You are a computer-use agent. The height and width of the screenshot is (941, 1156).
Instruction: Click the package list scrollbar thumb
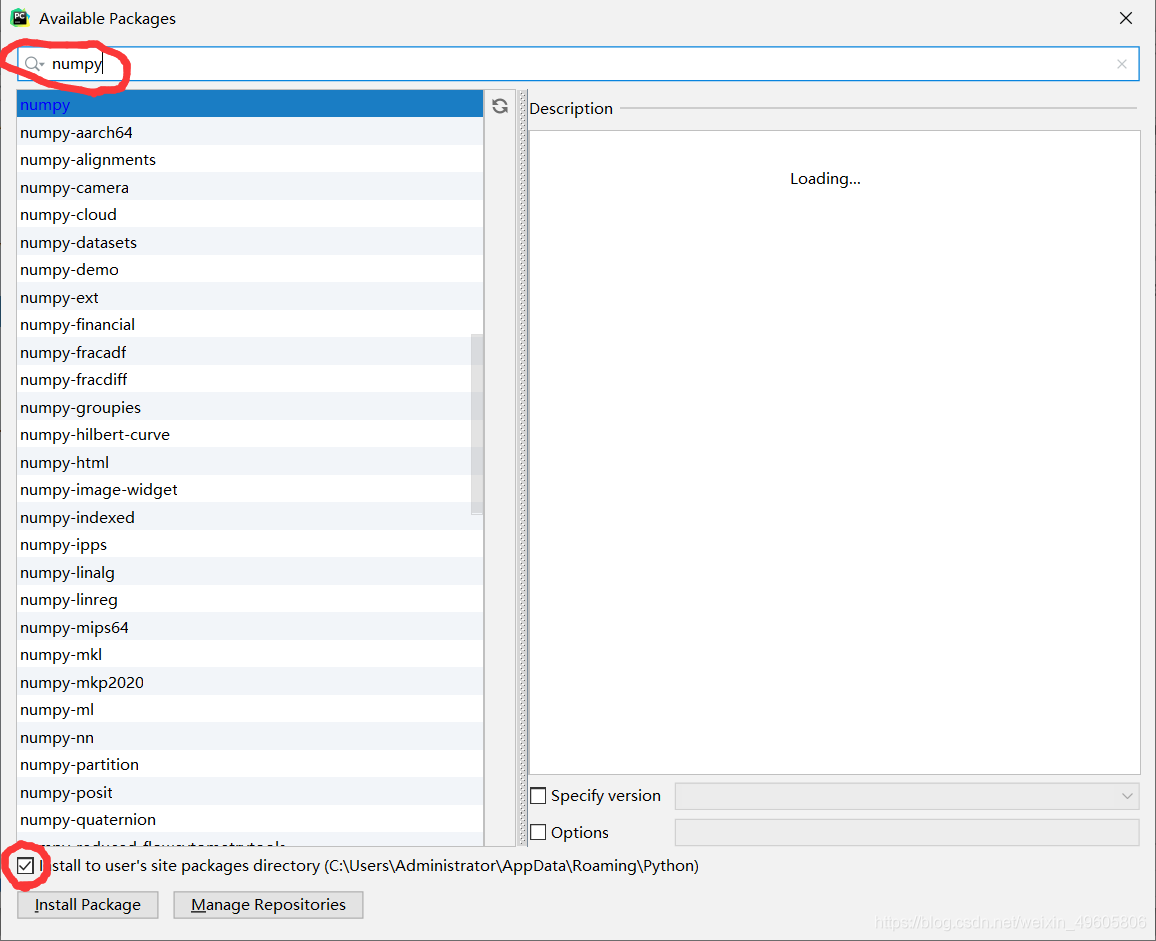pos(477,424)
